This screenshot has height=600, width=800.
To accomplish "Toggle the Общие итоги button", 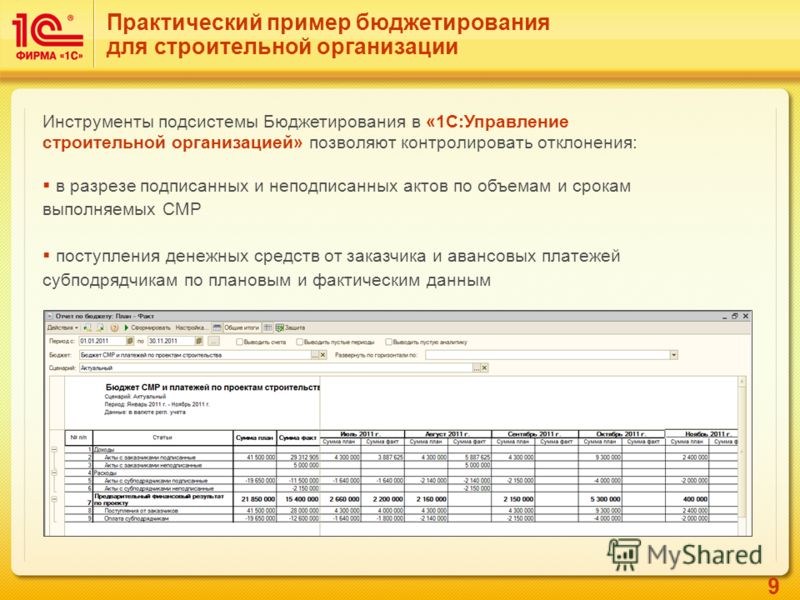I will point(241,328).
